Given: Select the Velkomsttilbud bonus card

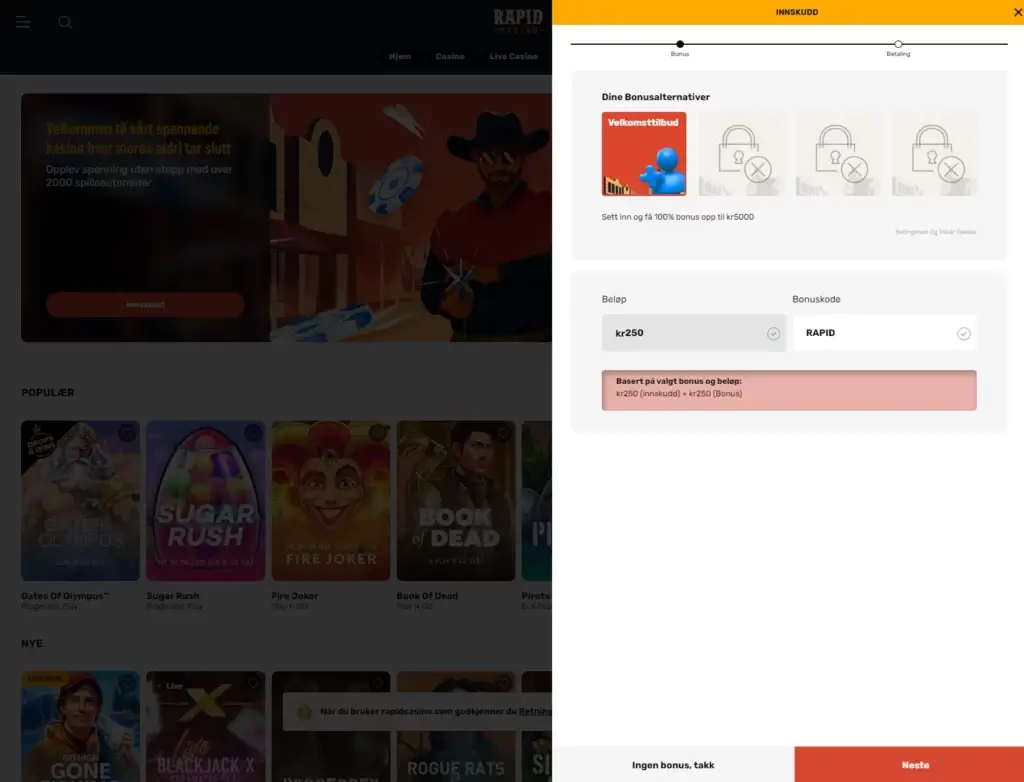Looking at the screenshot, I should pyautogui.click(x=643, y=154).
